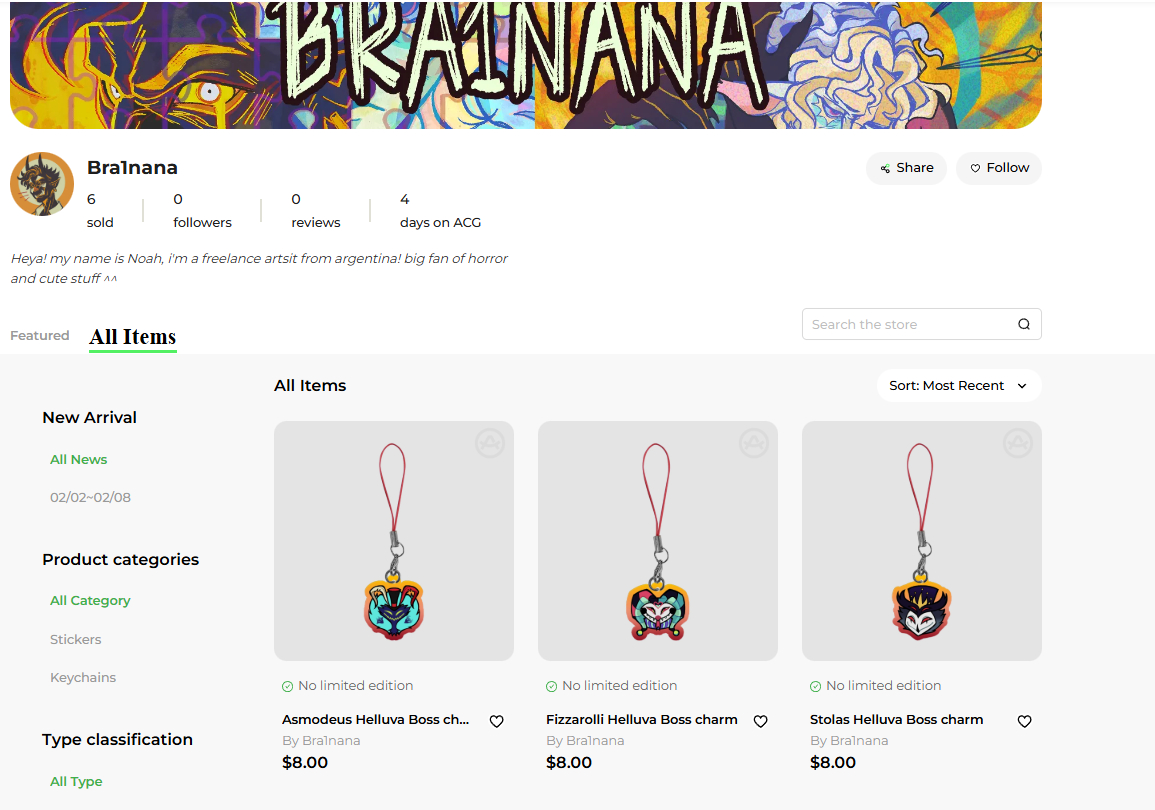Follow the Bra1nana store
Viewport: 1155px width, 810px height.
tap(998, 168)
